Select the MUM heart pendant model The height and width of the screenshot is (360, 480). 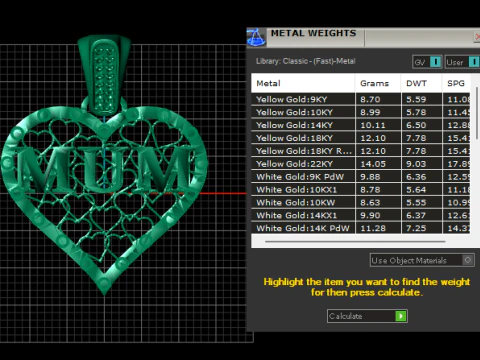click(104, 200)
